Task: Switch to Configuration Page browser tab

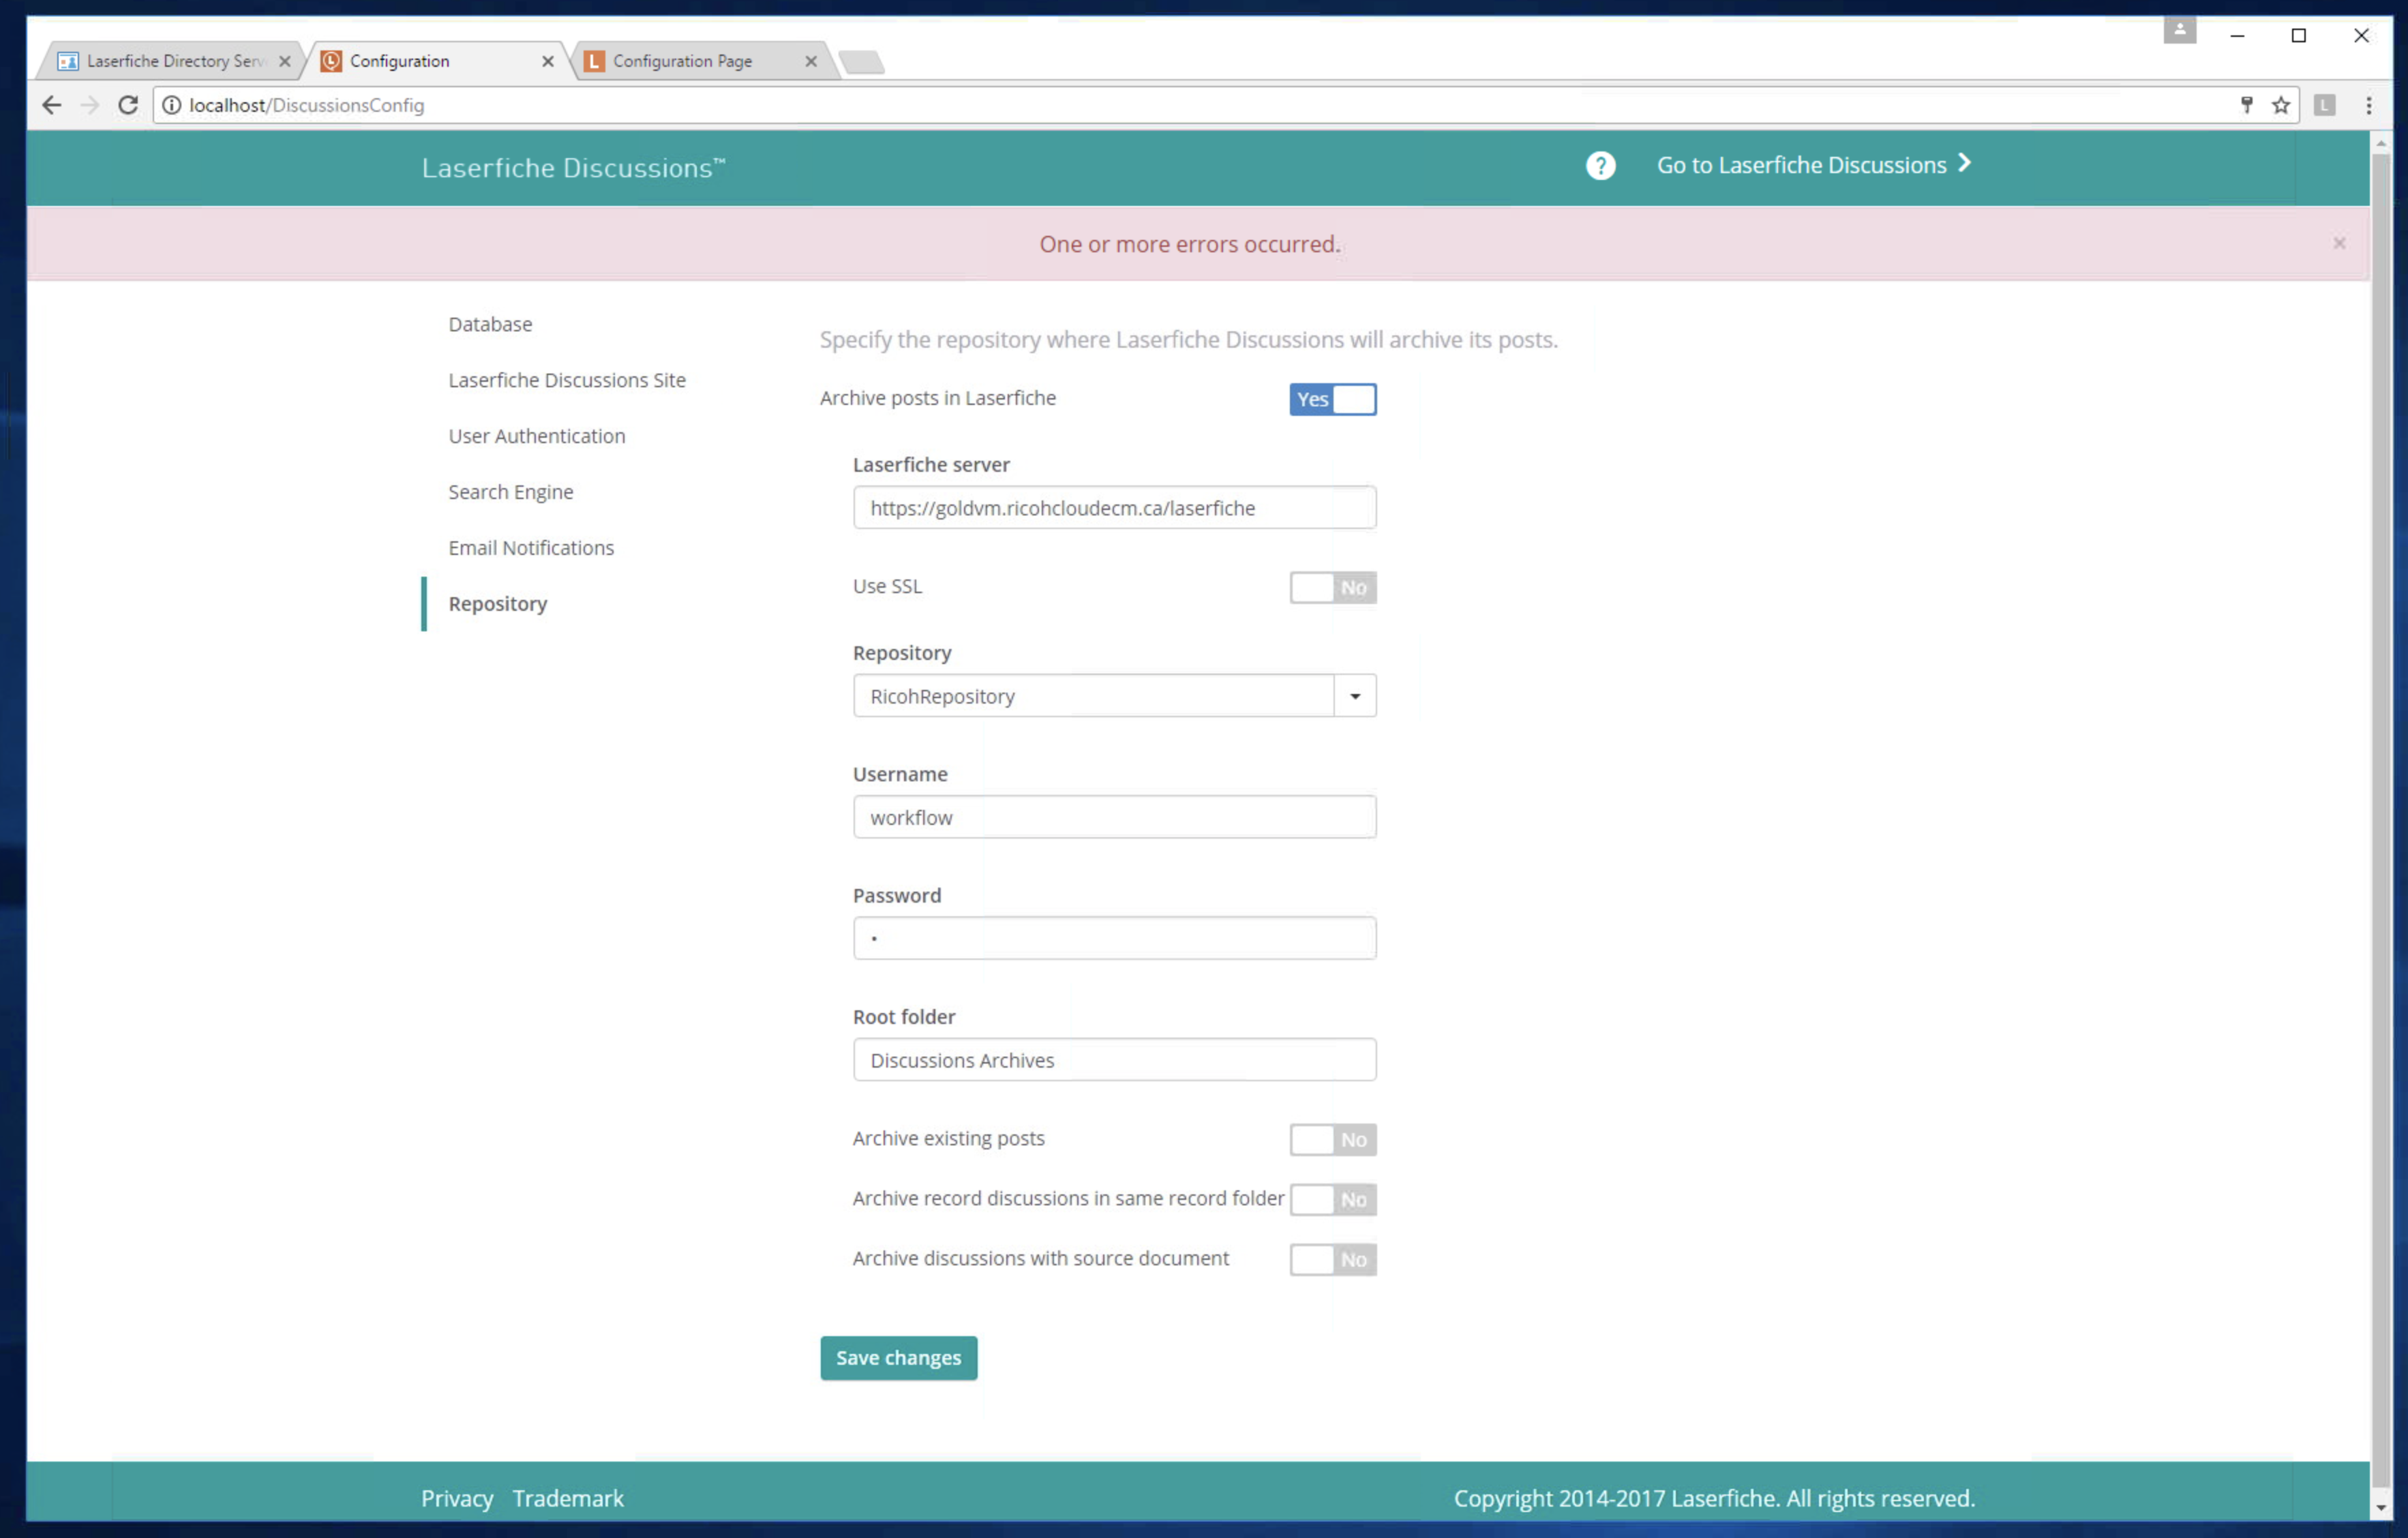Action: point(682,61)
